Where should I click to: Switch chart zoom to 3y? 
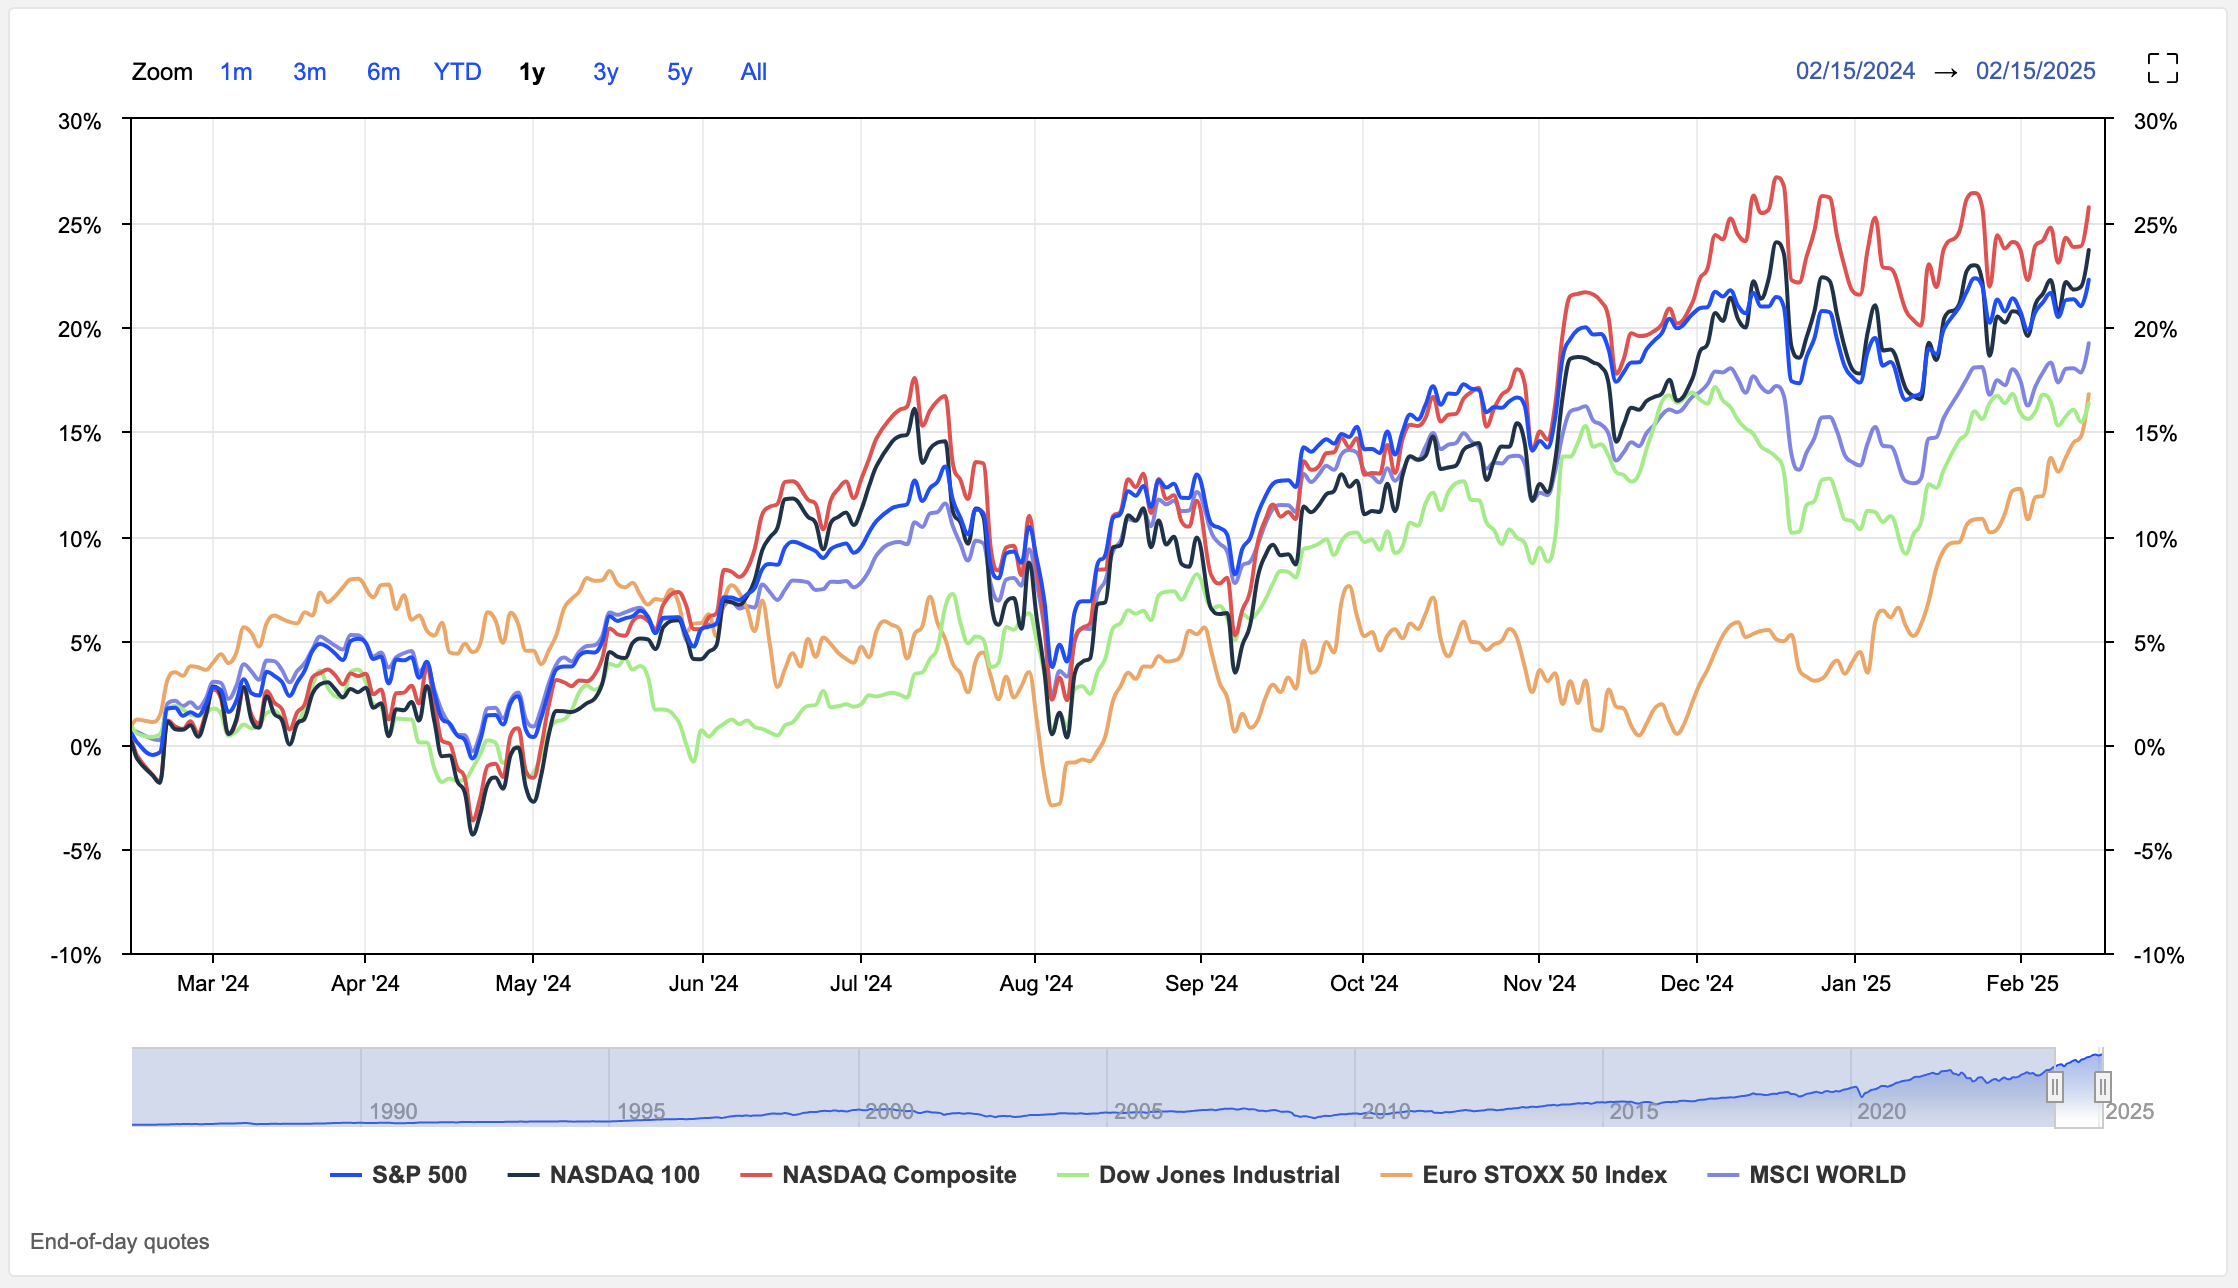point(606,72)
